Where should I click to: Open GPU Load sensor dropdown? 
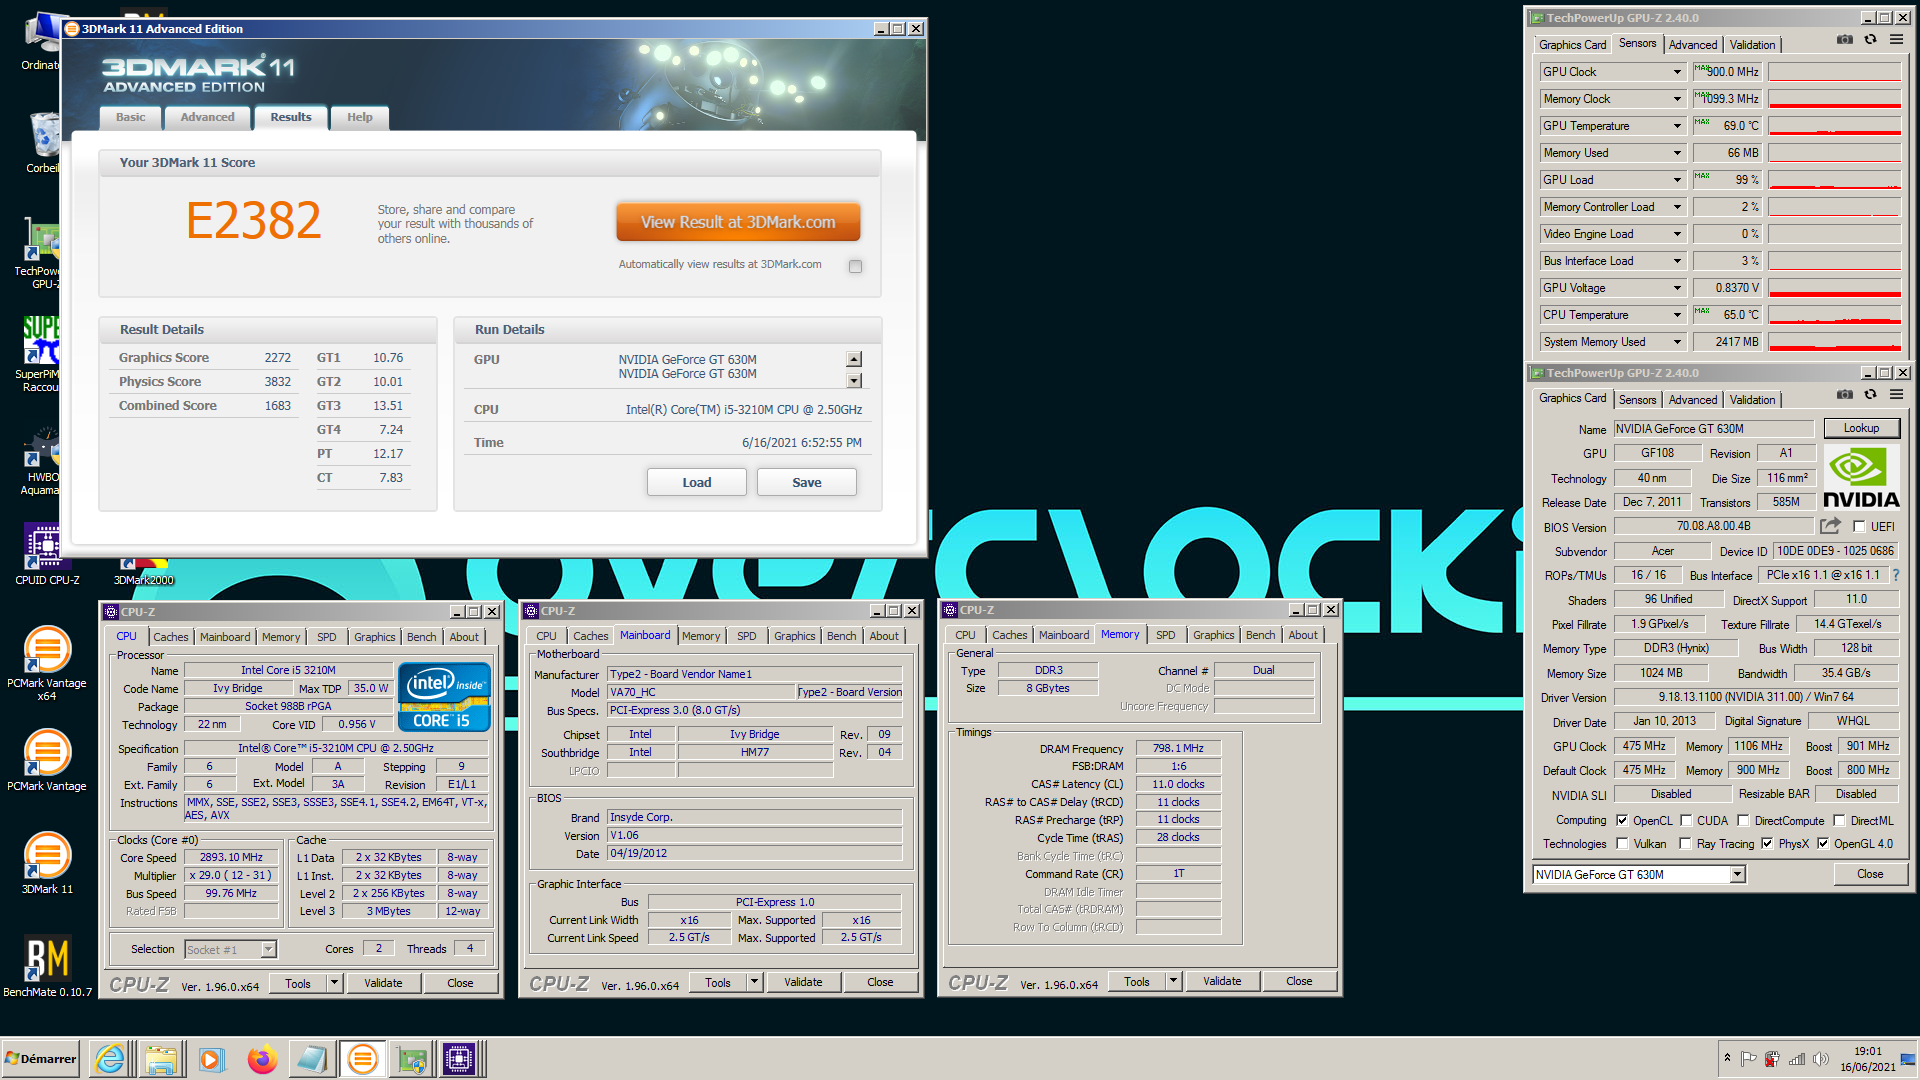[x=1677, y=180]
